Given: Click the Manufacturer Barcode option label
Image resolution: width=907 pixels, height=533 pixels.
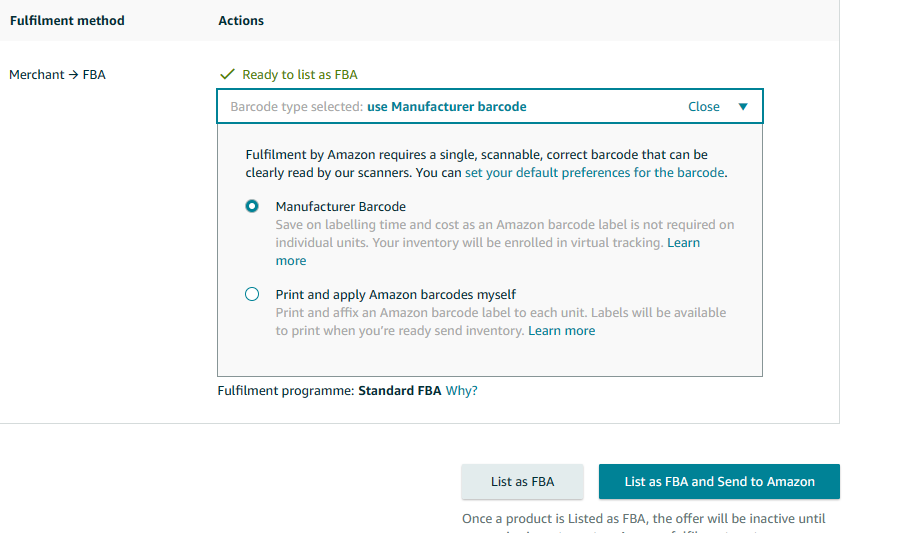Looking at the screenshot, I should tap(341, 207).
